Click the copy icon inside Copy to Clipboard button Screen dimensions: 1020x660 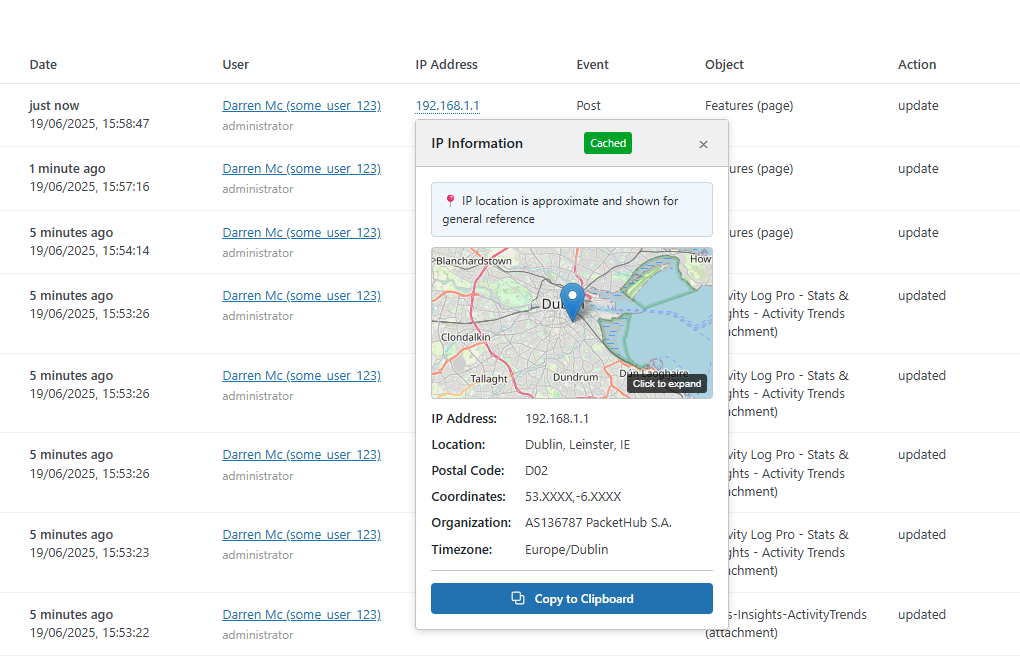[x=517, y=598]
